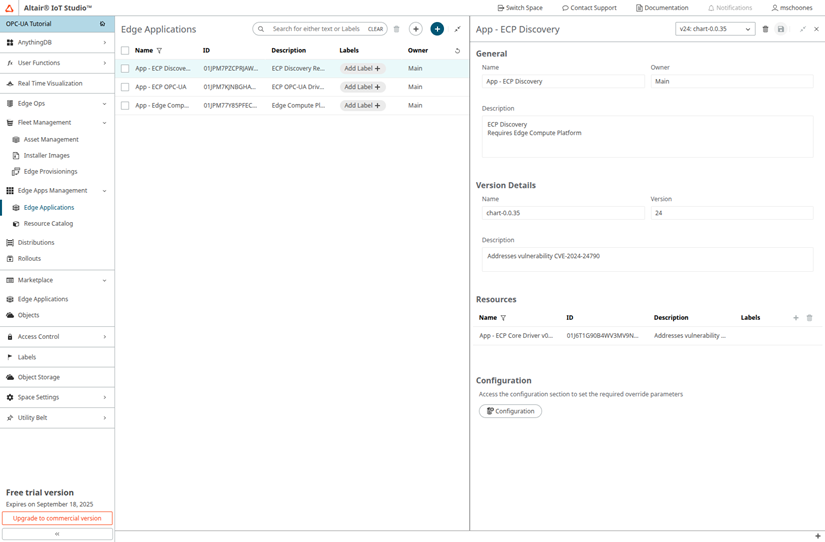
Task: Click save icon in details panel
Action: coord(781,29)
